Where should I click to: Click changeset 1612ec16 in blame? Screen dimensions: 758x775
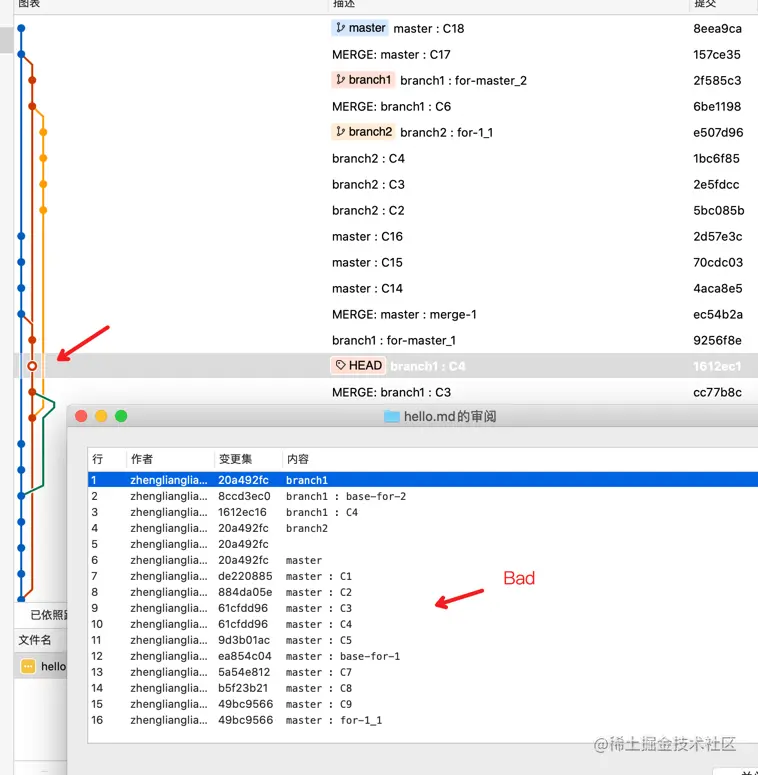click(x=243, y=512)
